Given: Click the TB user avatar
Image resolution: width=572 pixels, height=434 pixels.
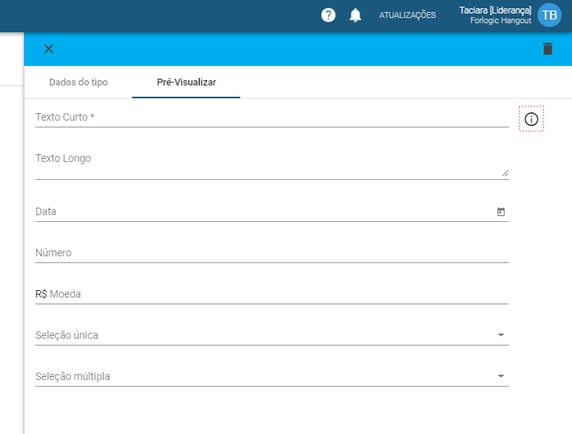Looking at the screenshot, I should (x=549, y=15).
